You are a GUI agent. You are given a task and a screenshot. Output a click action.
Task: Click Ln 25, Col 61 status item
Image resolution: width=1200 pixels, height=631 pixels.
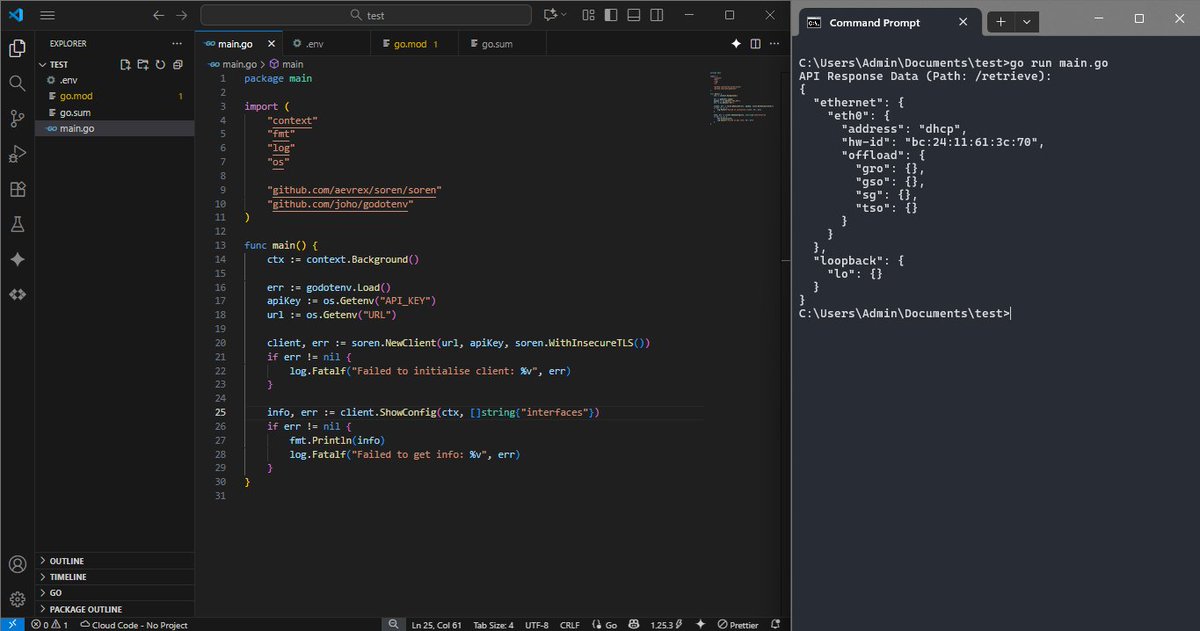(436, 624)
